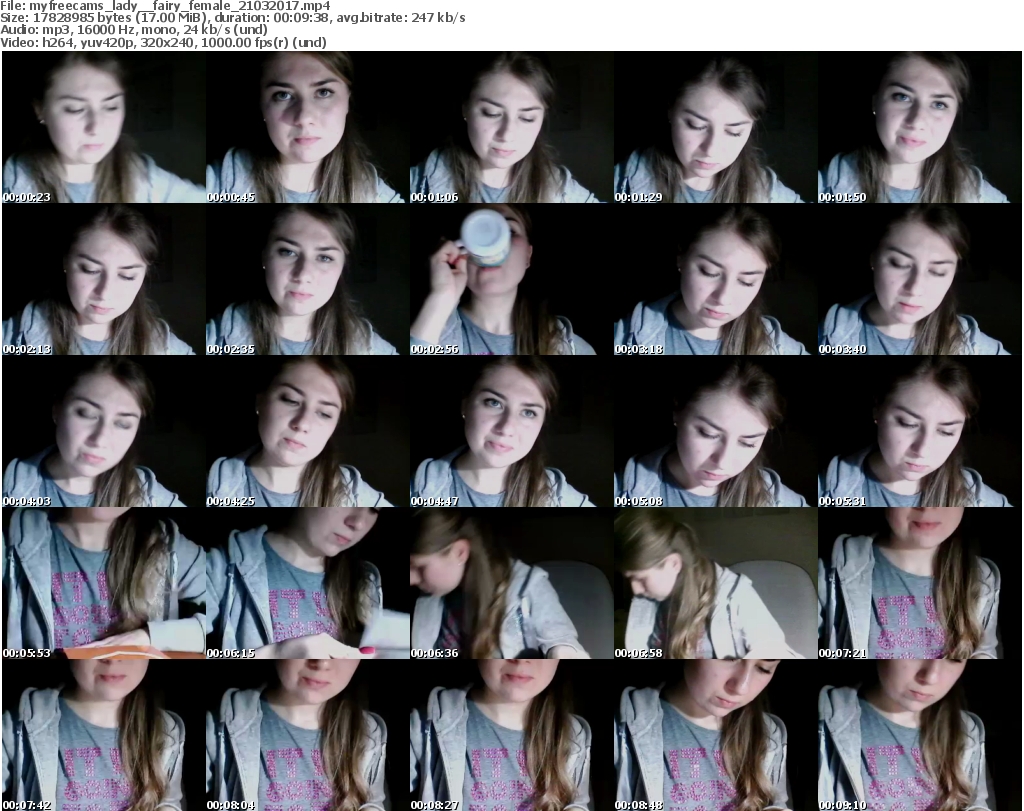This screenshot has height=811, width=1024.
Task: Open the 00:05:08 thumbnail
Action: point(716,432)
